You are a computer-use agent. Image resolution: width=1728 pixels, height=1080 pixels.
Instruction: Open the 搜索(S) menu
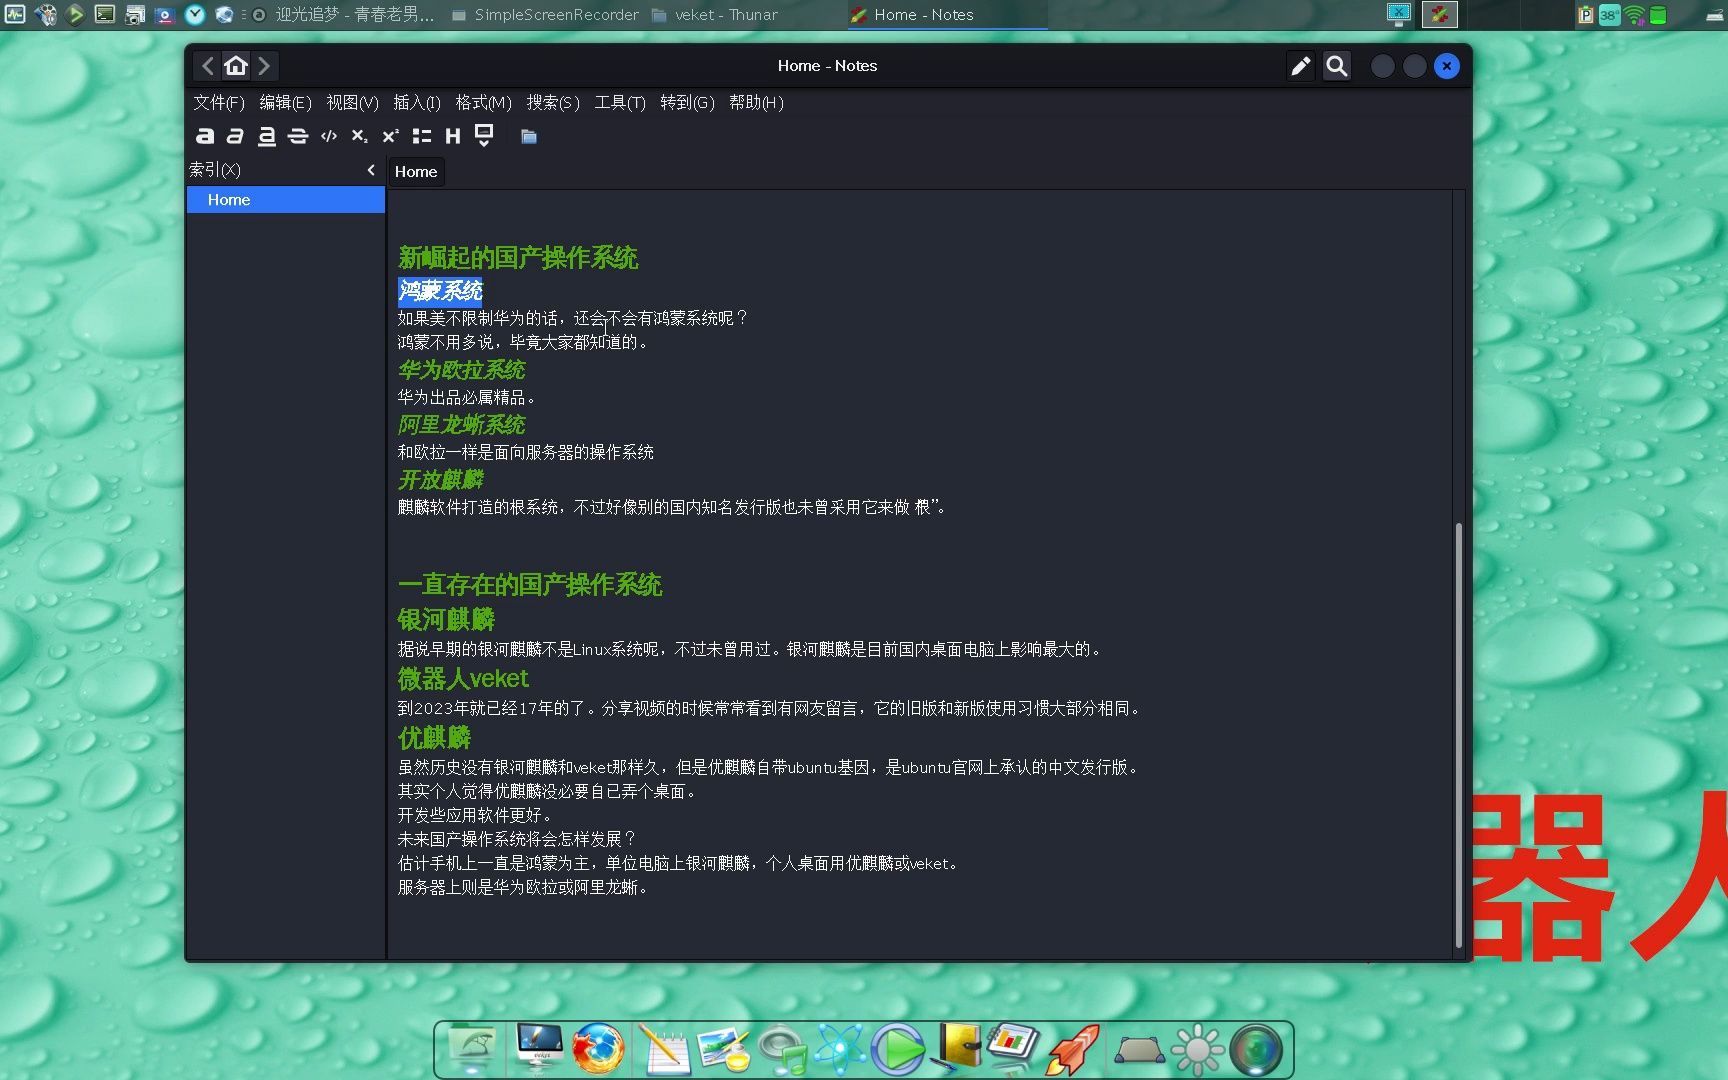coord(553,102)
